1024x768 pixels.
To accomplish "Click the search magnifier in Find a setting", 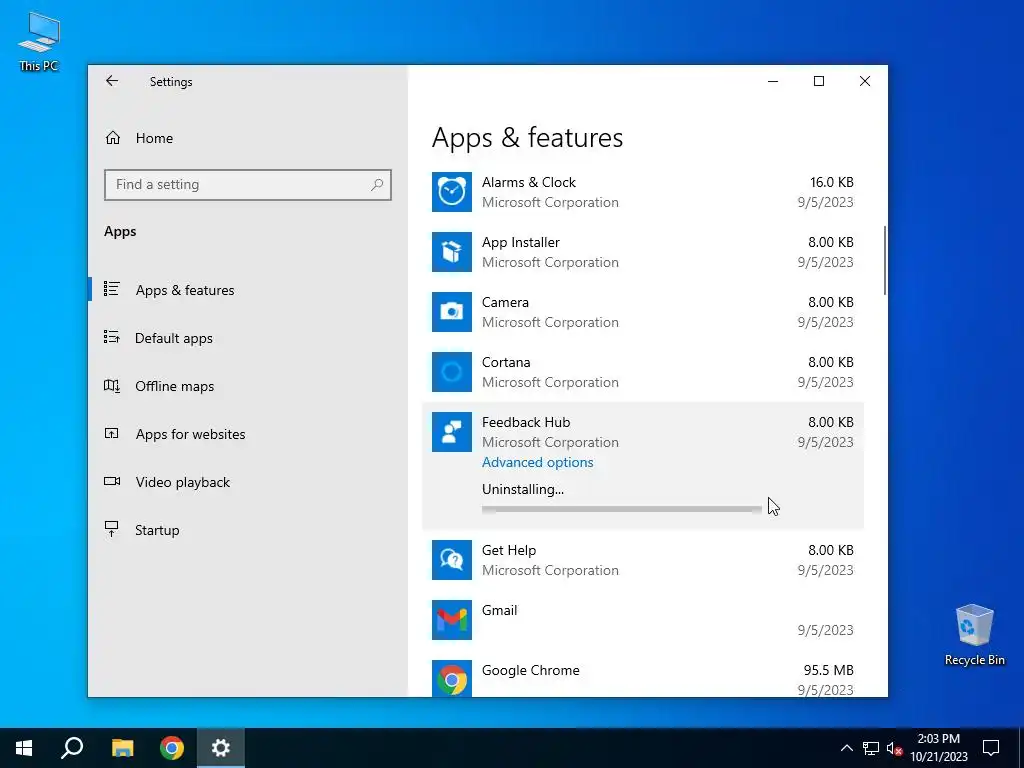I will pyautogui.click(x=377, y=185).
